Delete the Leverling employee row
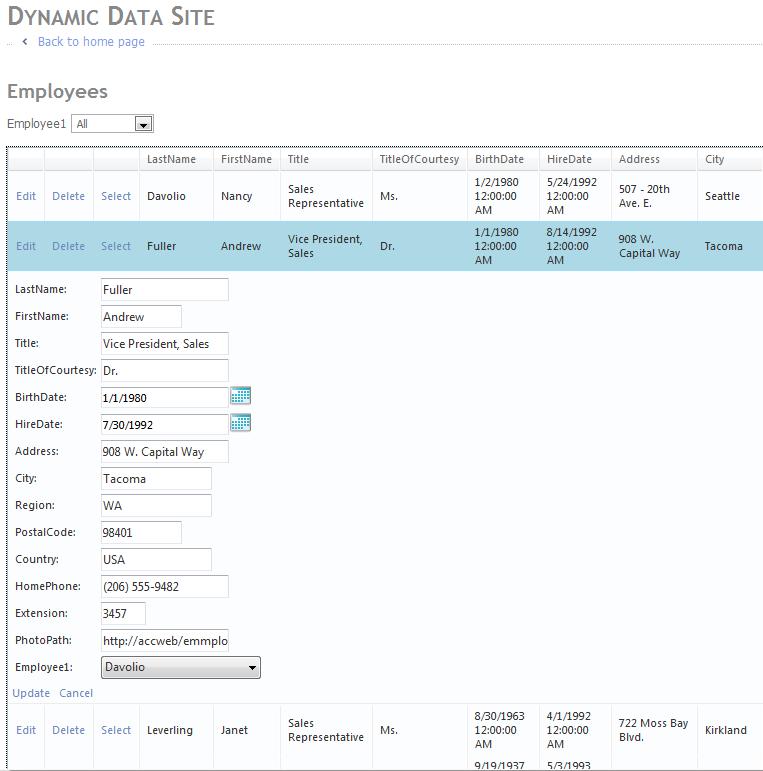Image resolution: width=763 pixels, height=771 pixels. coord(68,730)
